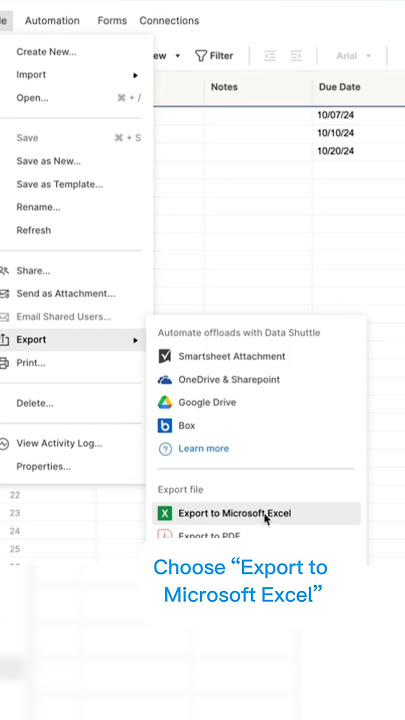Select View Activity Log entry
The image size is (405, 720).
pyautogui.click(x=59, y=443)
